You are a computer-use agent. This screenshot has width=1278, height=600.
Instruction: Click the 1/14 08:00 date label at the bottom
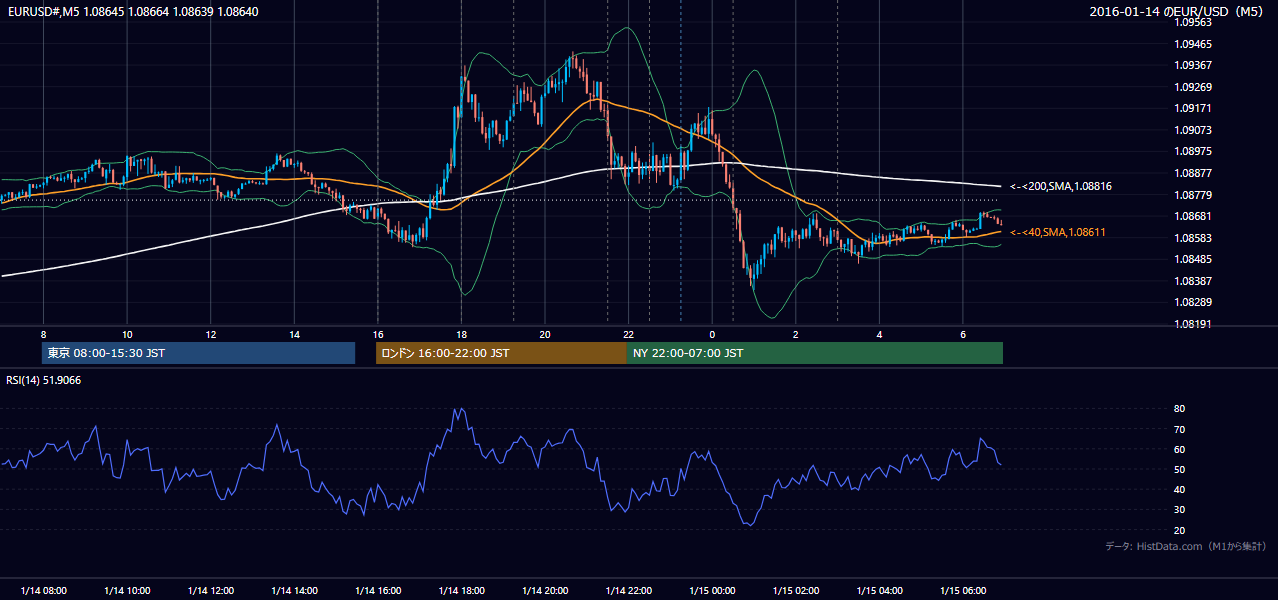[x=43, y=590]
